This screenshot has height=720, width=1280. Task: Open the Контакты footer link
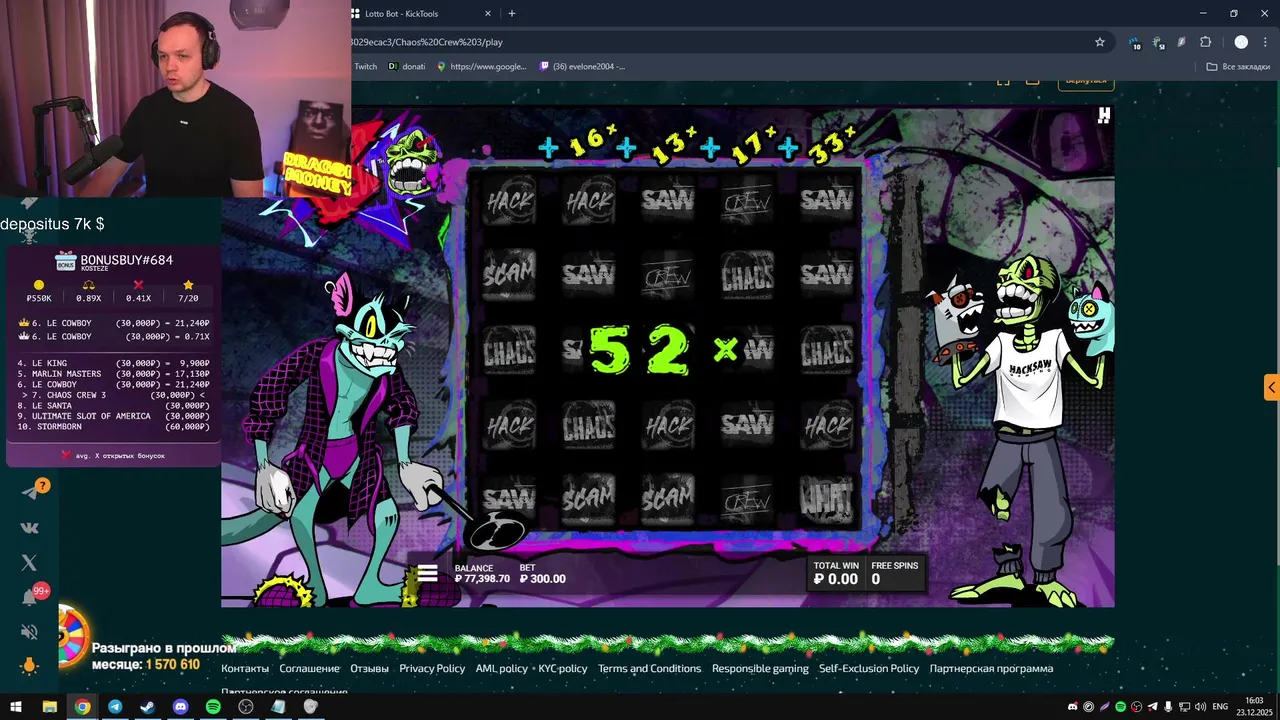(245, 668)
